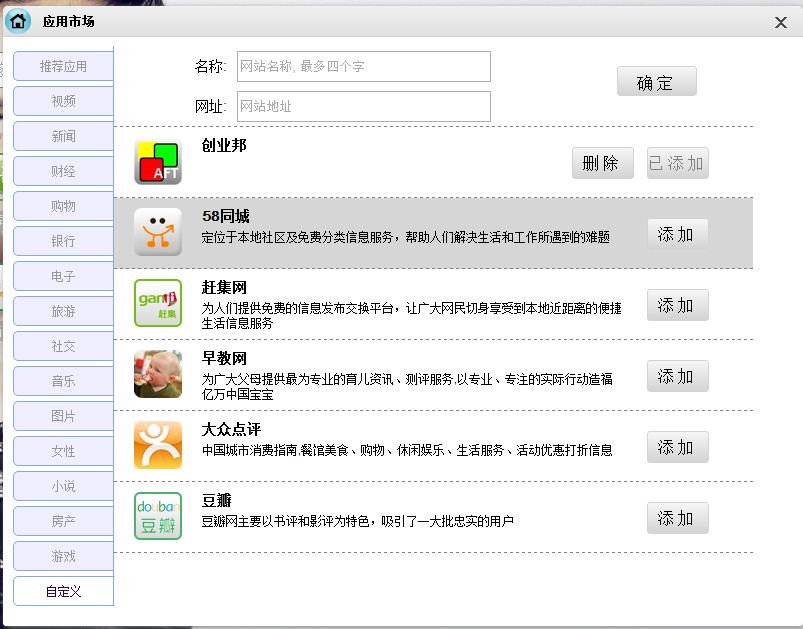Click the 大众点评 orange icon
Viewport: 803px width, 629px height.
tap(158, 445)
